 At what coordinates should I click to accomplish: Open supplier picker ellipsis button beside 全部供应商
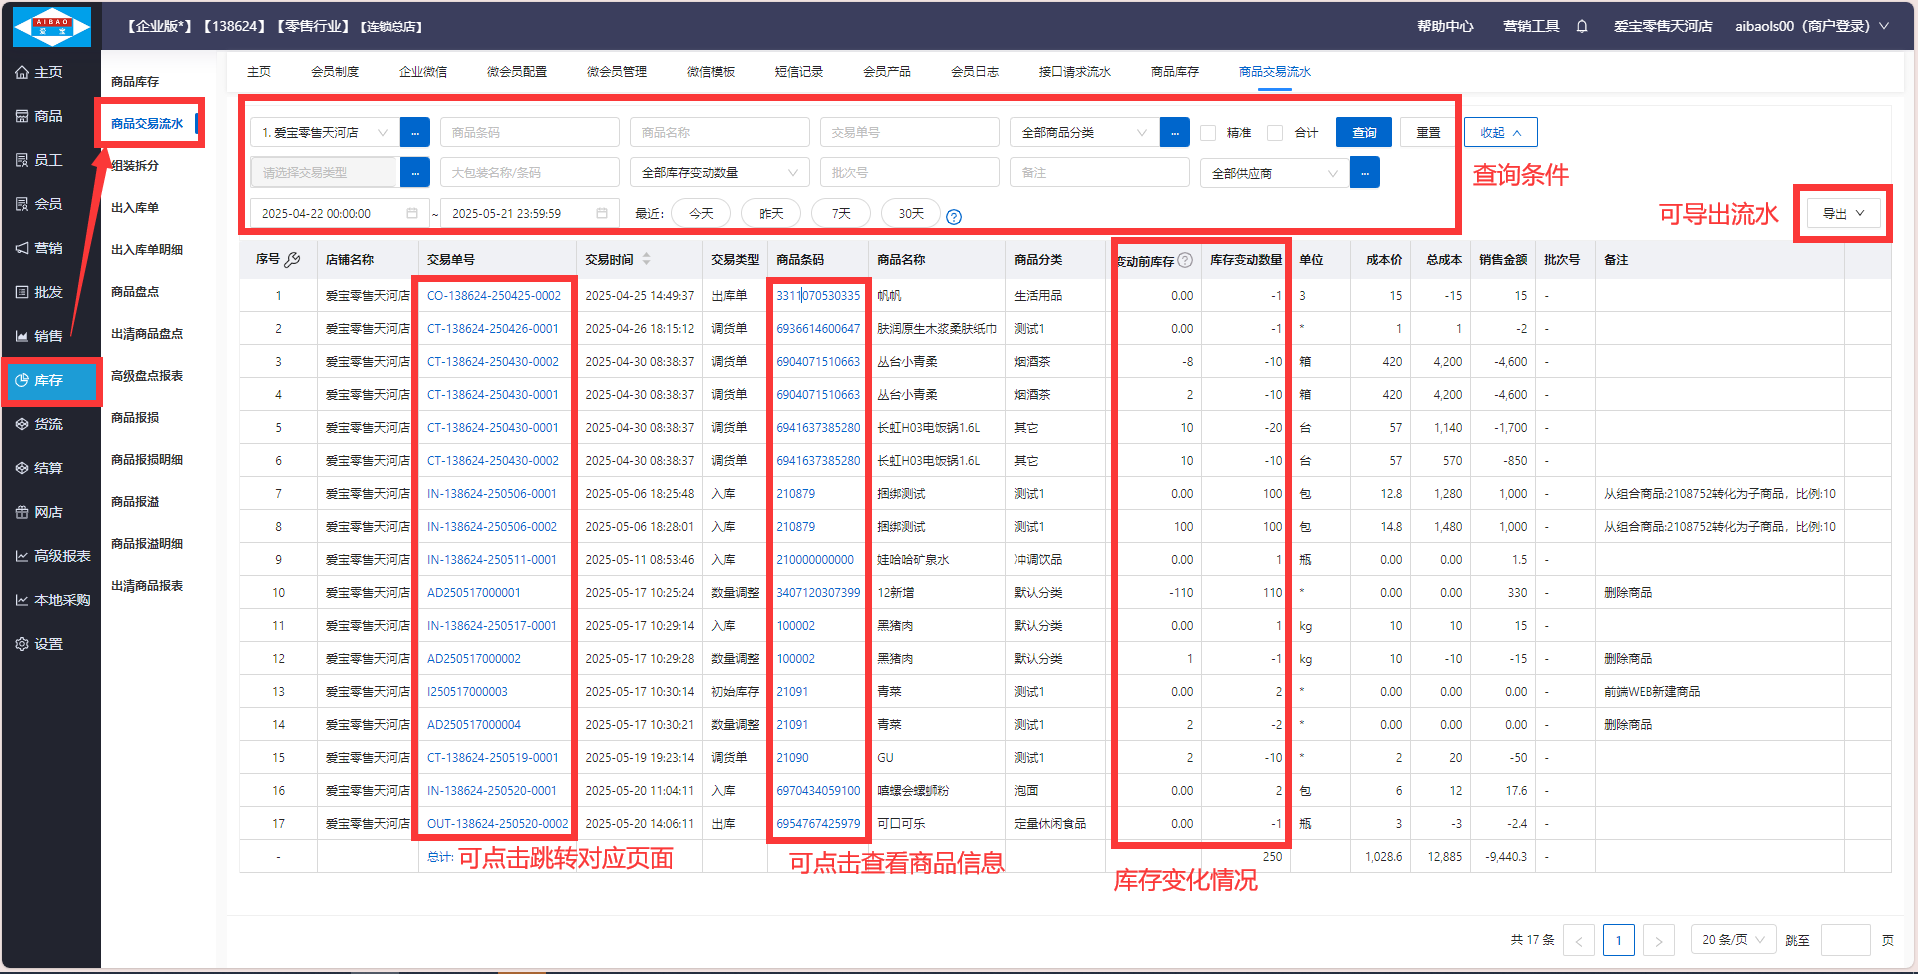coord(1365,172)
